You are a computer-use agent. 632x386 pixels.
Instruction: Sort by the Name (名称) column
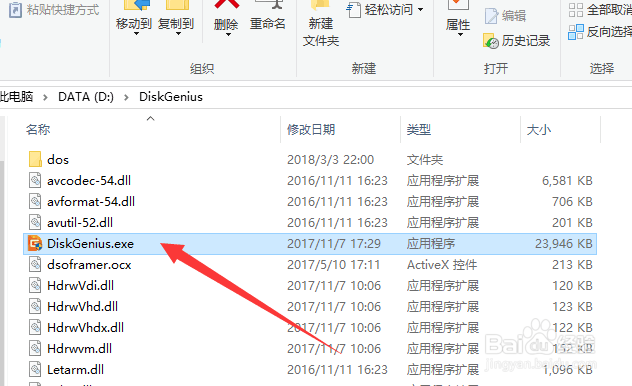click(38, 130)
